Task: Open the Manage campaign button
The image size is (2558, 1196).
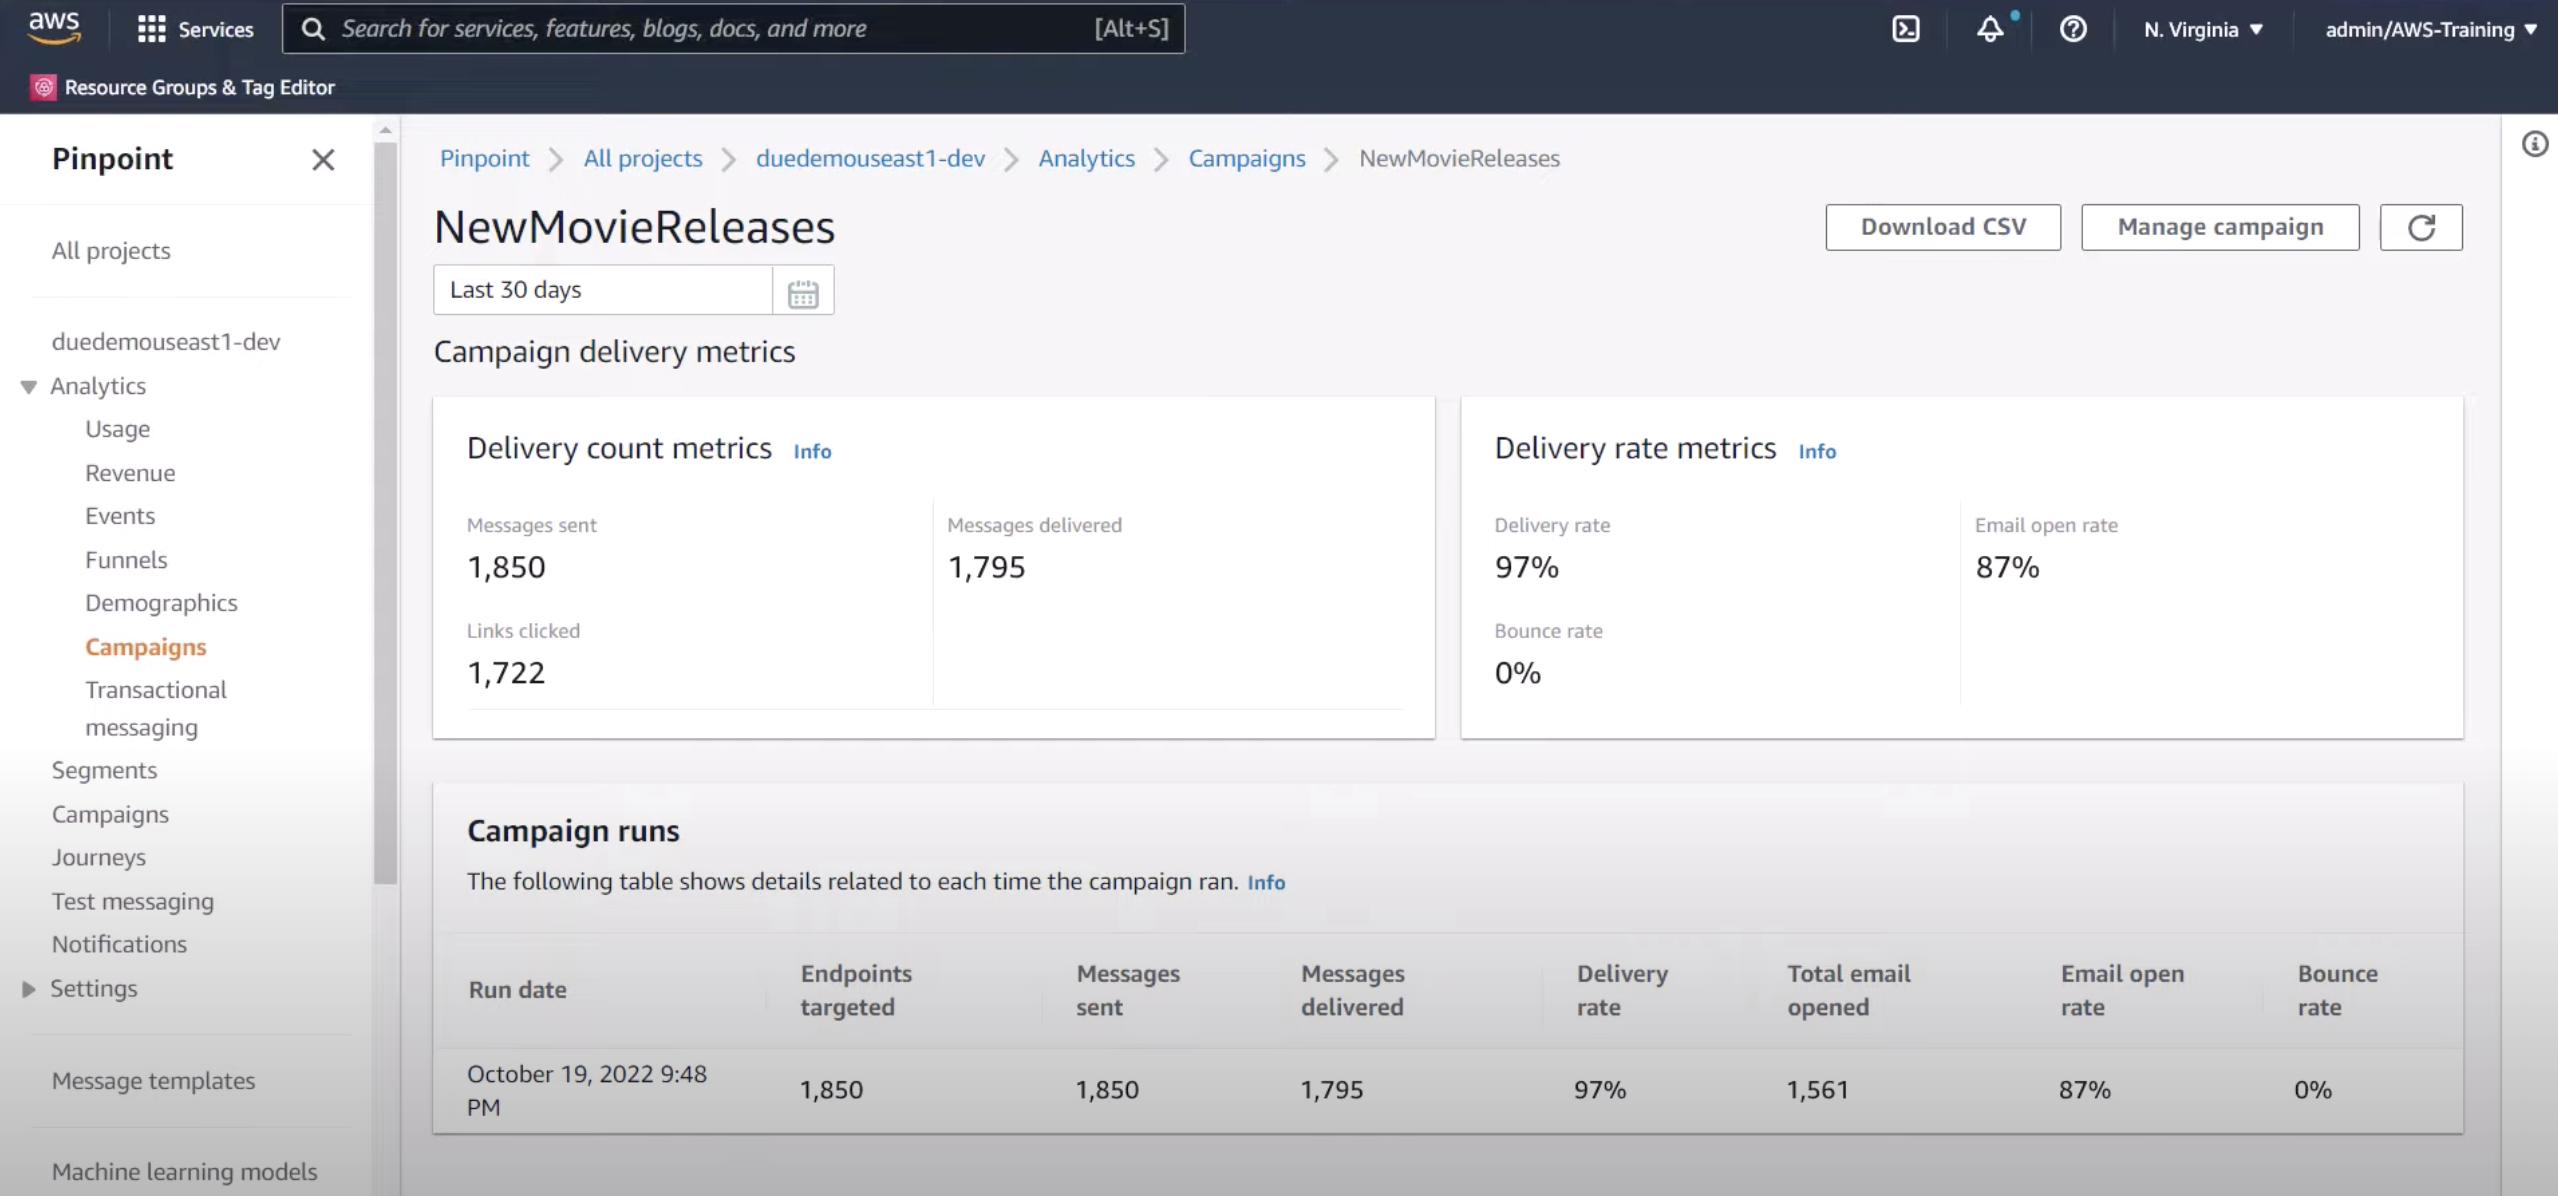Action: [2220, 227]
